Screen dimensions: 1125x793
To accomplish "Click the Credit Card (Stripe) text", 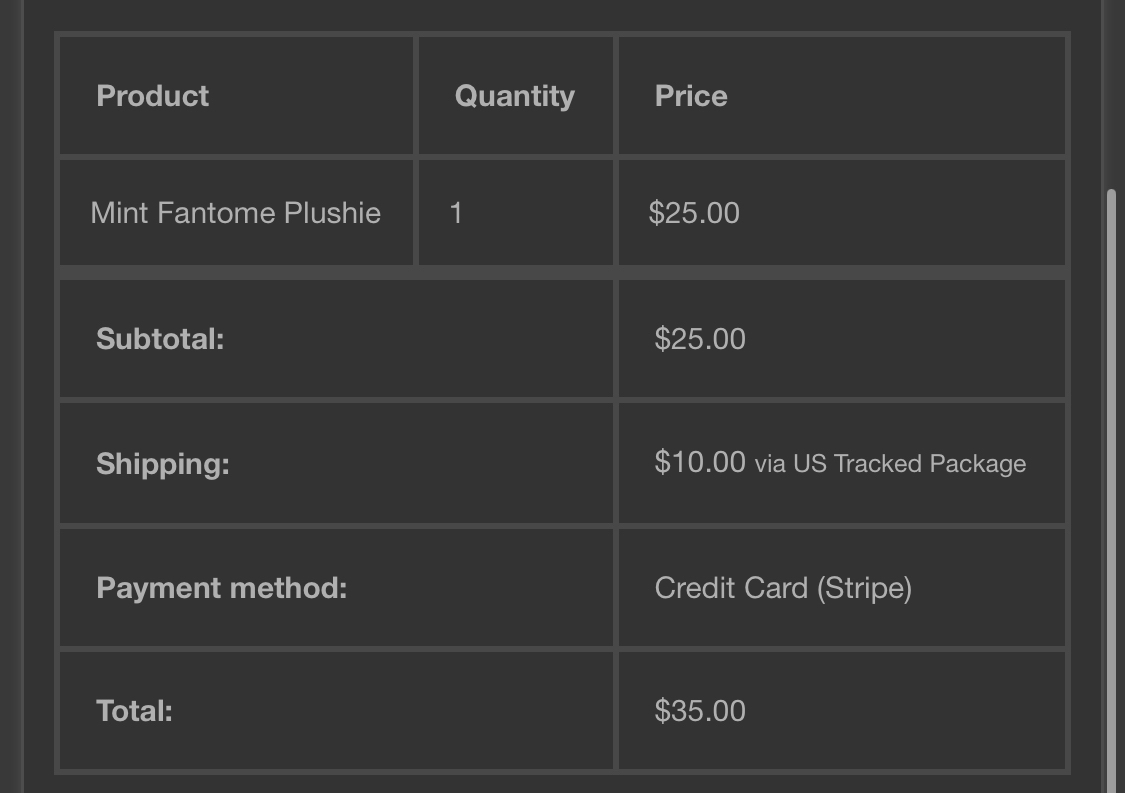I will [x=783, y=588].
